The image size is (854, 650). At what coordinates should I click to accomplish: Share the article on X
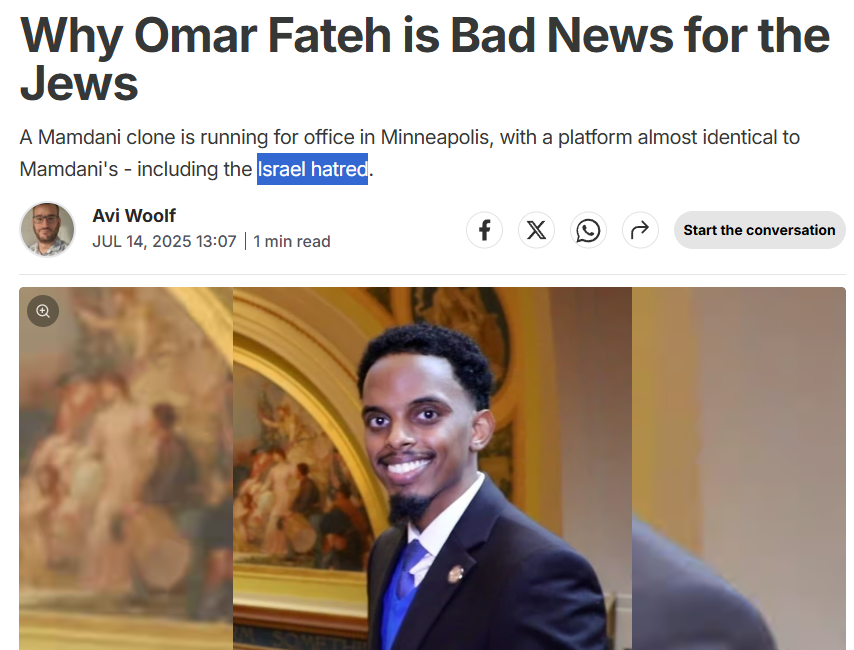click(536, 230)
